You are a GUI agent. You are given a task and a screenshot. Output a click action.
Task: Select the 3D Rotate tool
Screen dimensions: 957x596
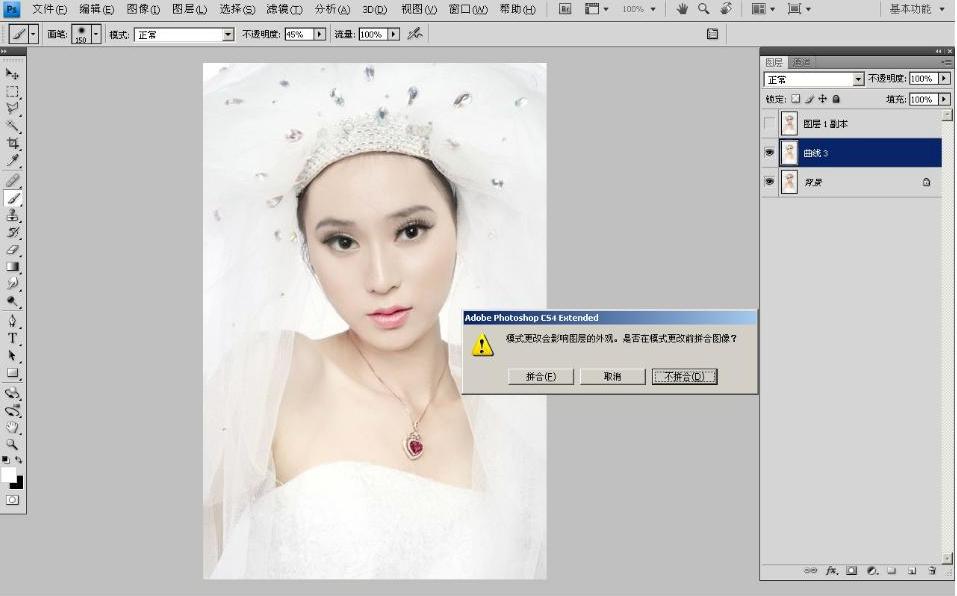[x=12, y=393]
